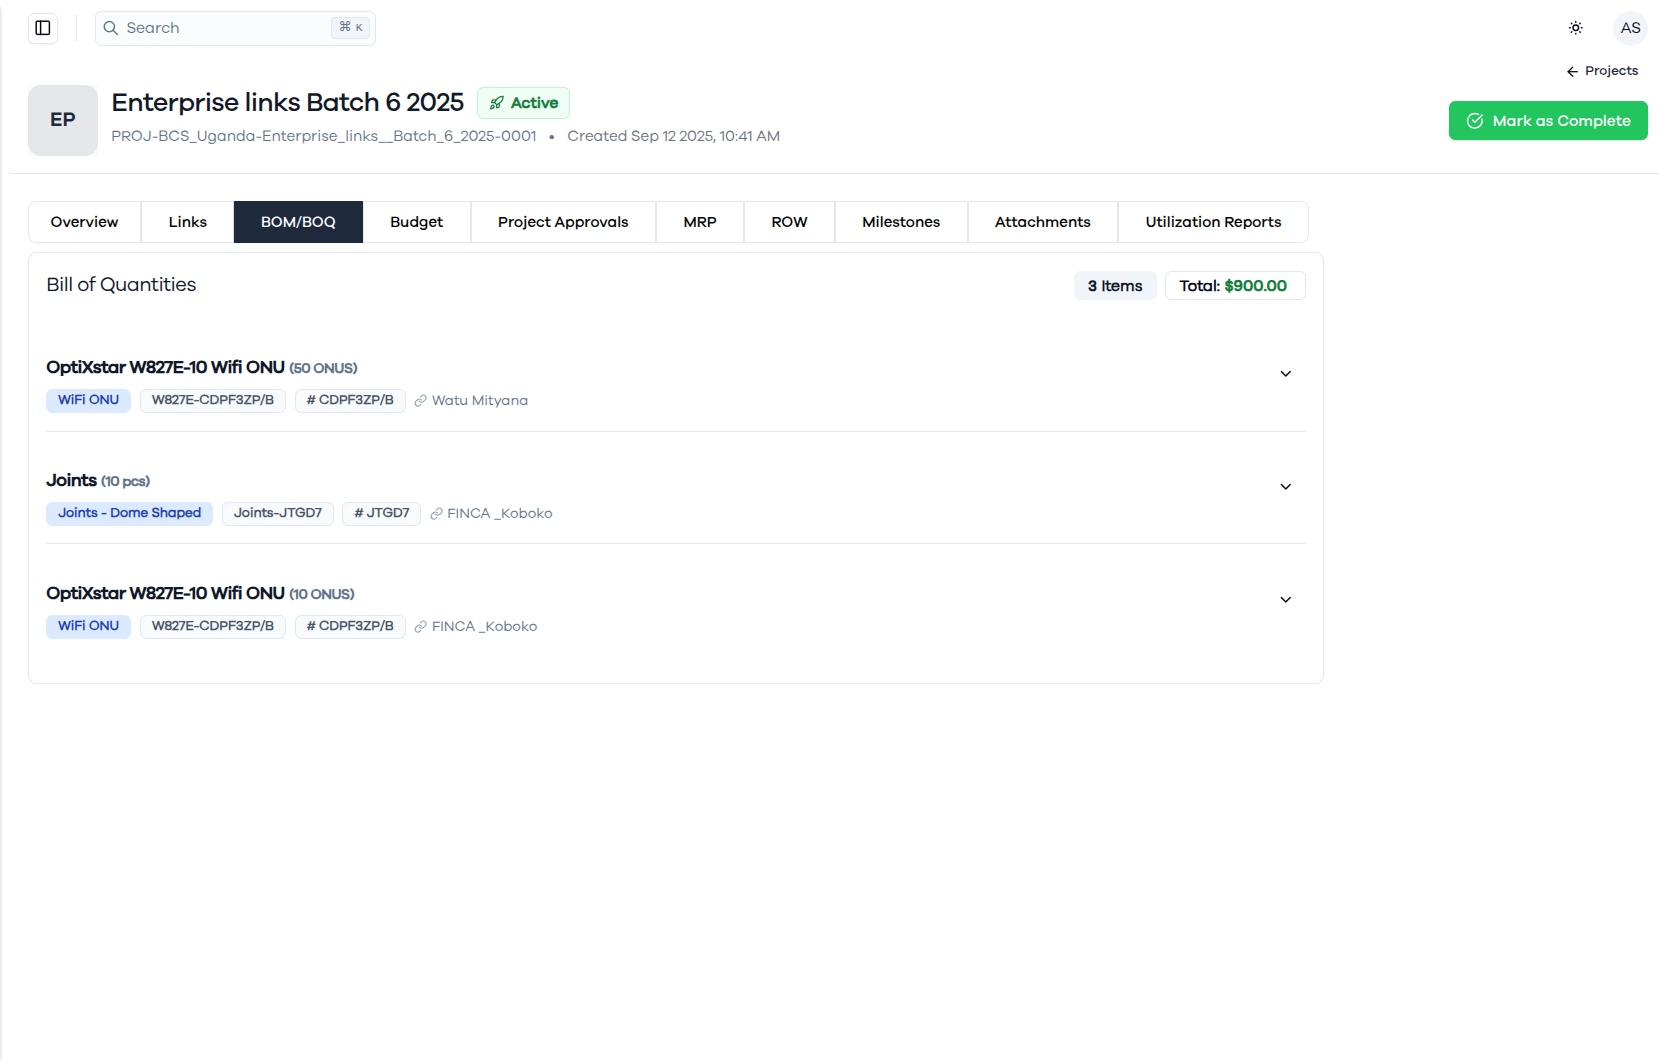Open the Overview tab
The image size is (1659, 1061).
tap(85, 222)
